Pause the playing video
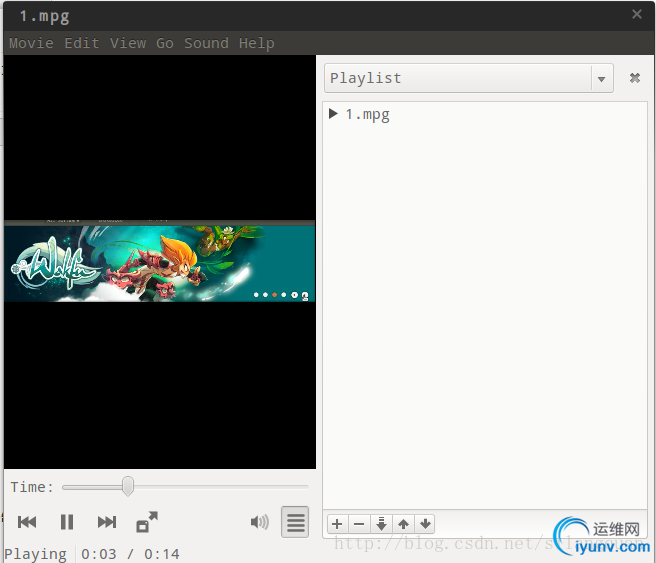The image size is (656, 563). [x=67, y=522]
